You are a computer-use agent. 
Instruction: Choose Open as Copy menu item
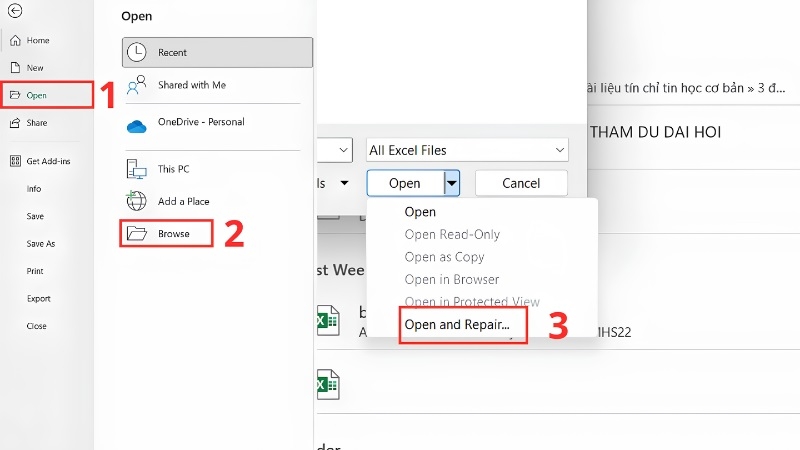pyautogui.click(x=444, y=257)
